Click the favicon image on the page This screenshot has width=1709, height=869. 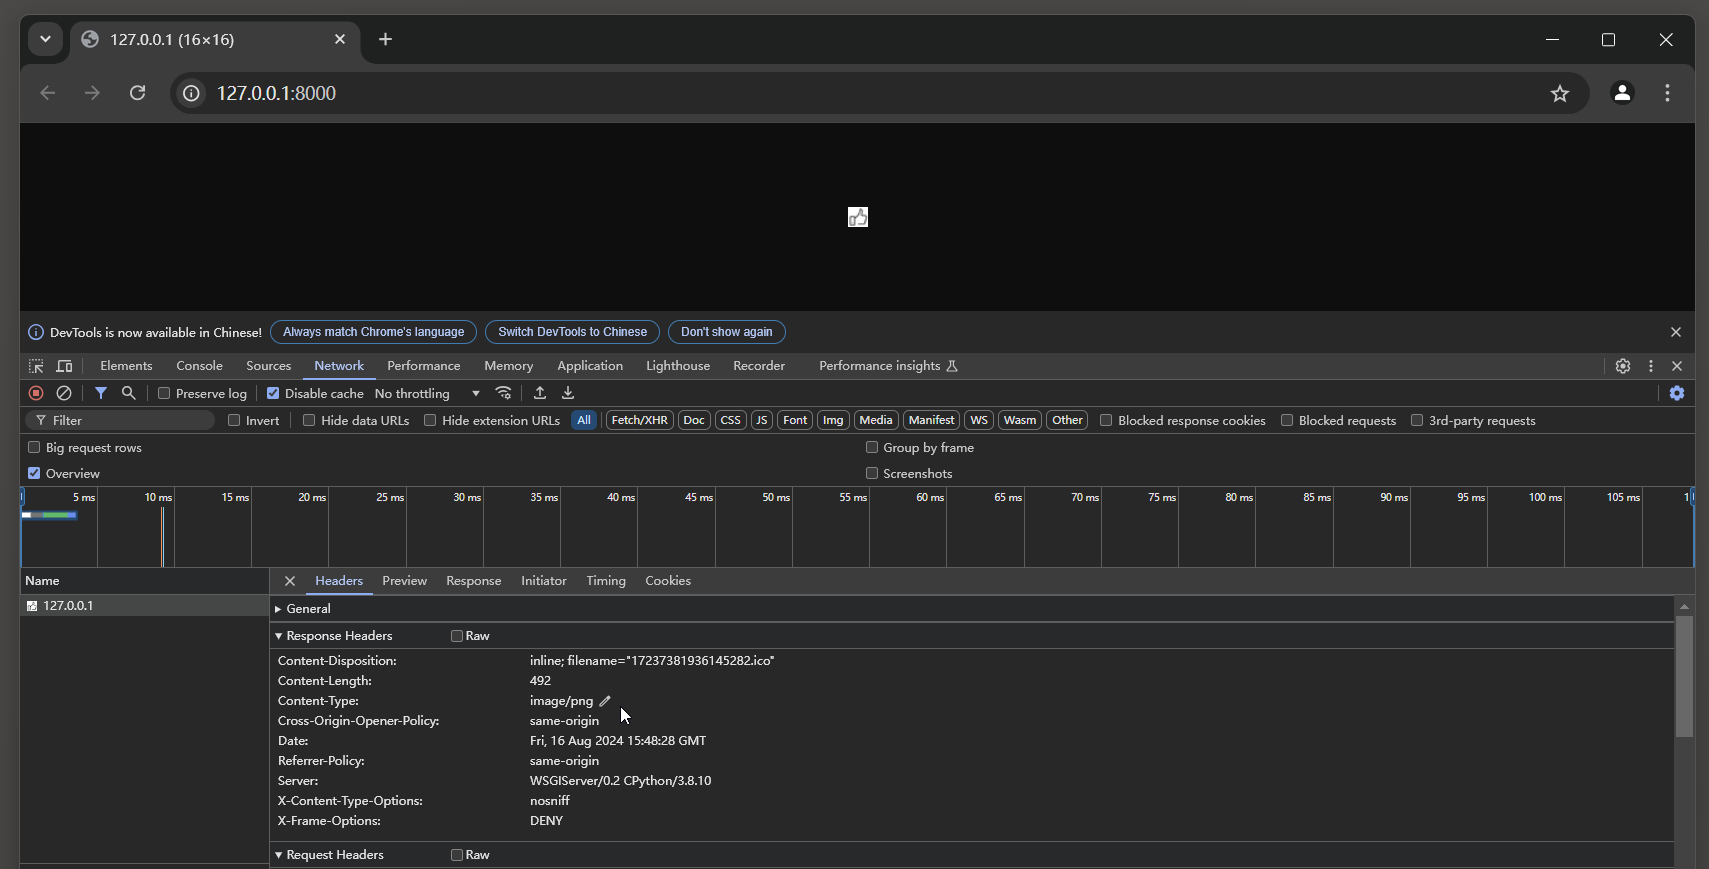tap(858, 217)
